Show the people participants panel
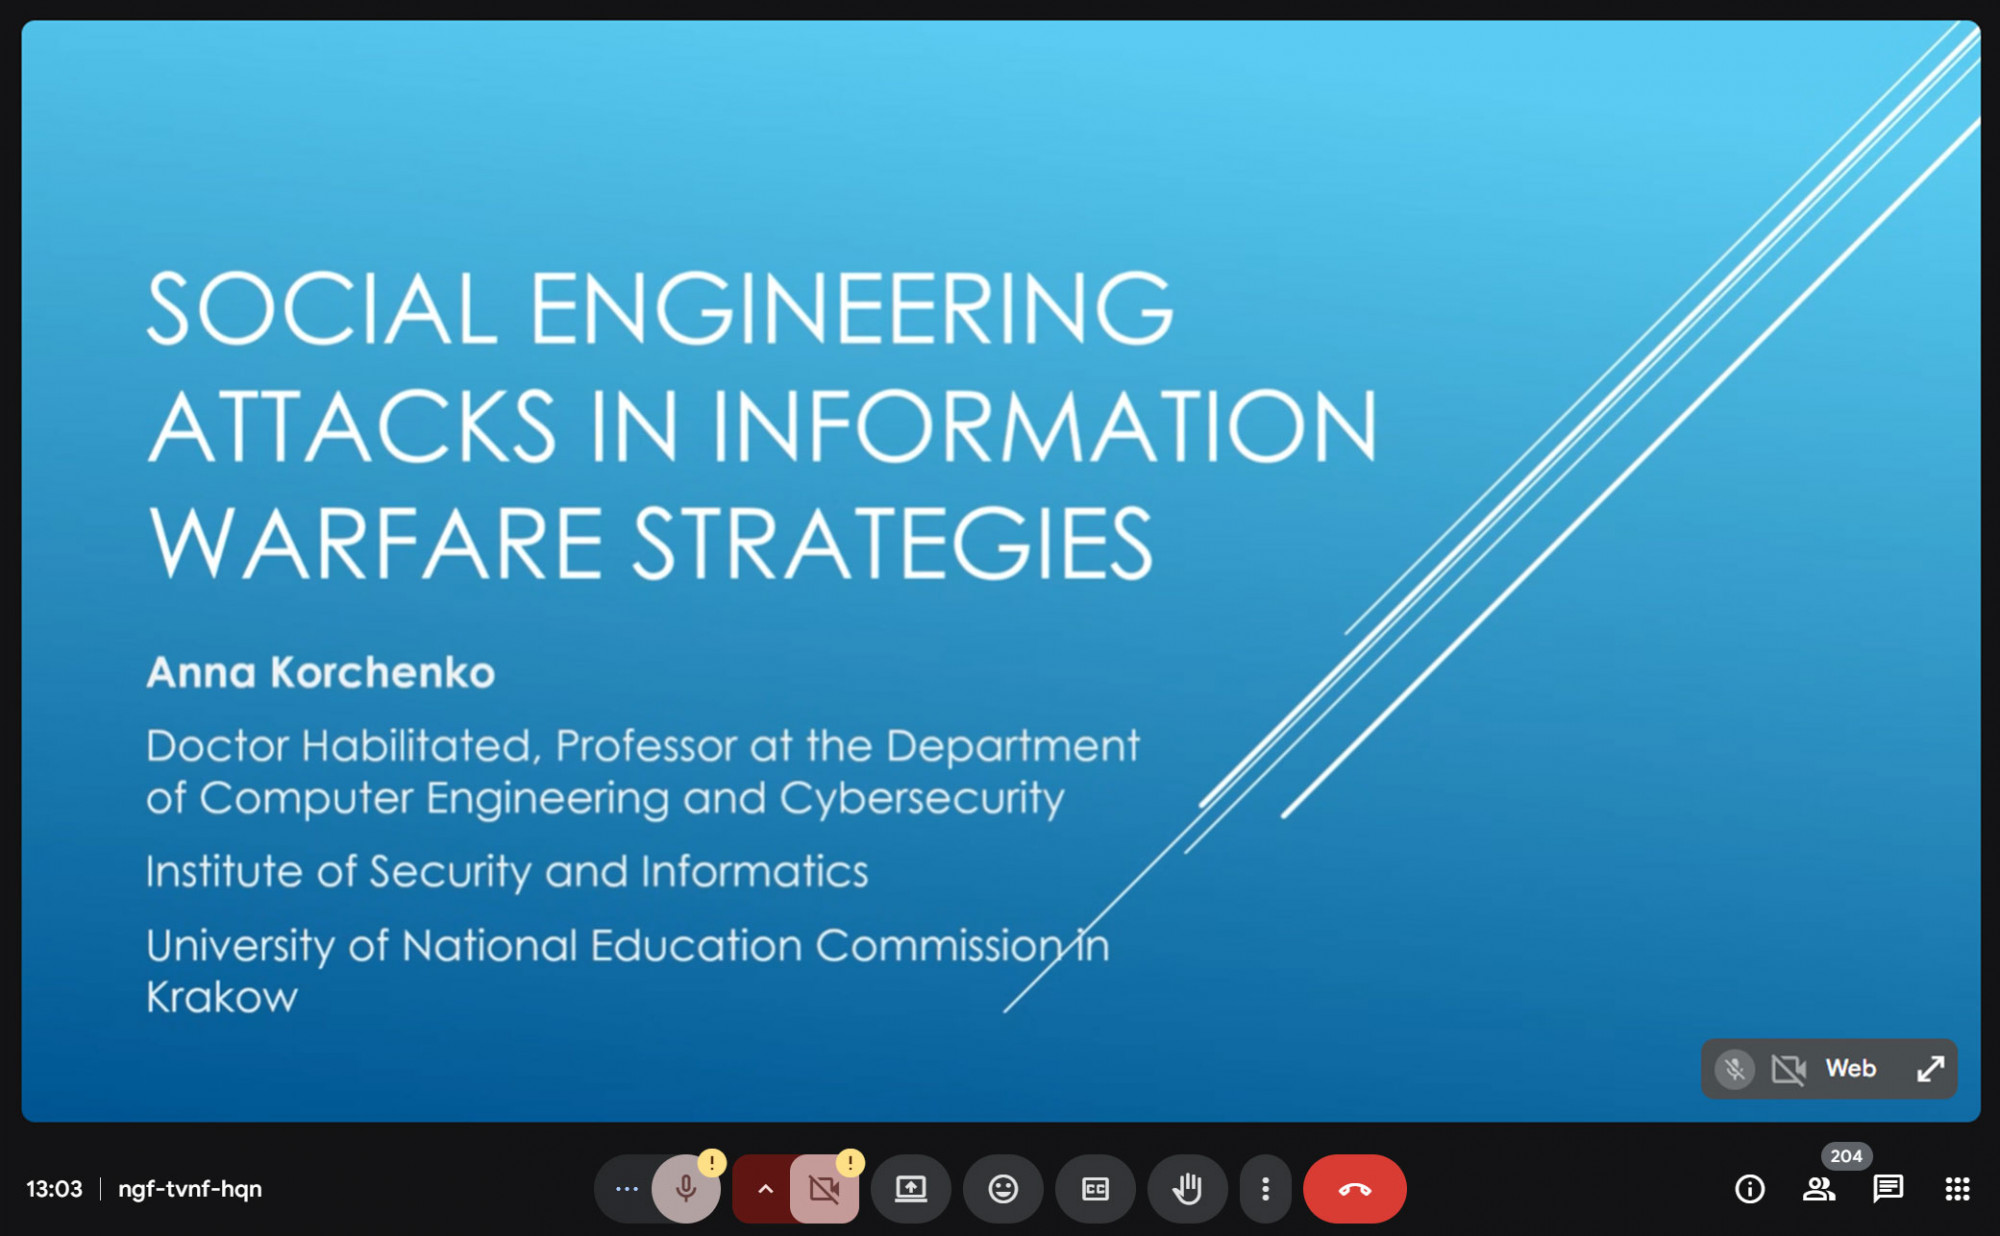This screenshot has width=2000, height=1236. 1818,1189
